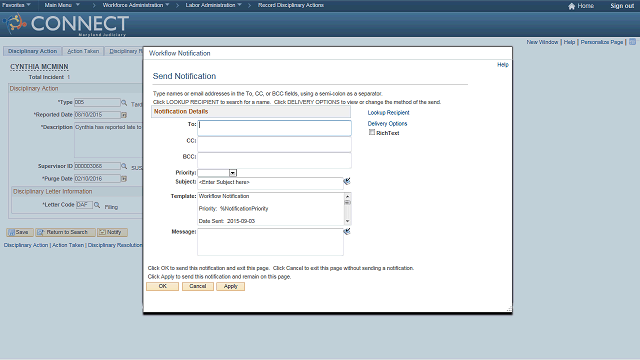The image size is (640, 360).
Task: Click inside the BCC field
Action: click(274, 160)
